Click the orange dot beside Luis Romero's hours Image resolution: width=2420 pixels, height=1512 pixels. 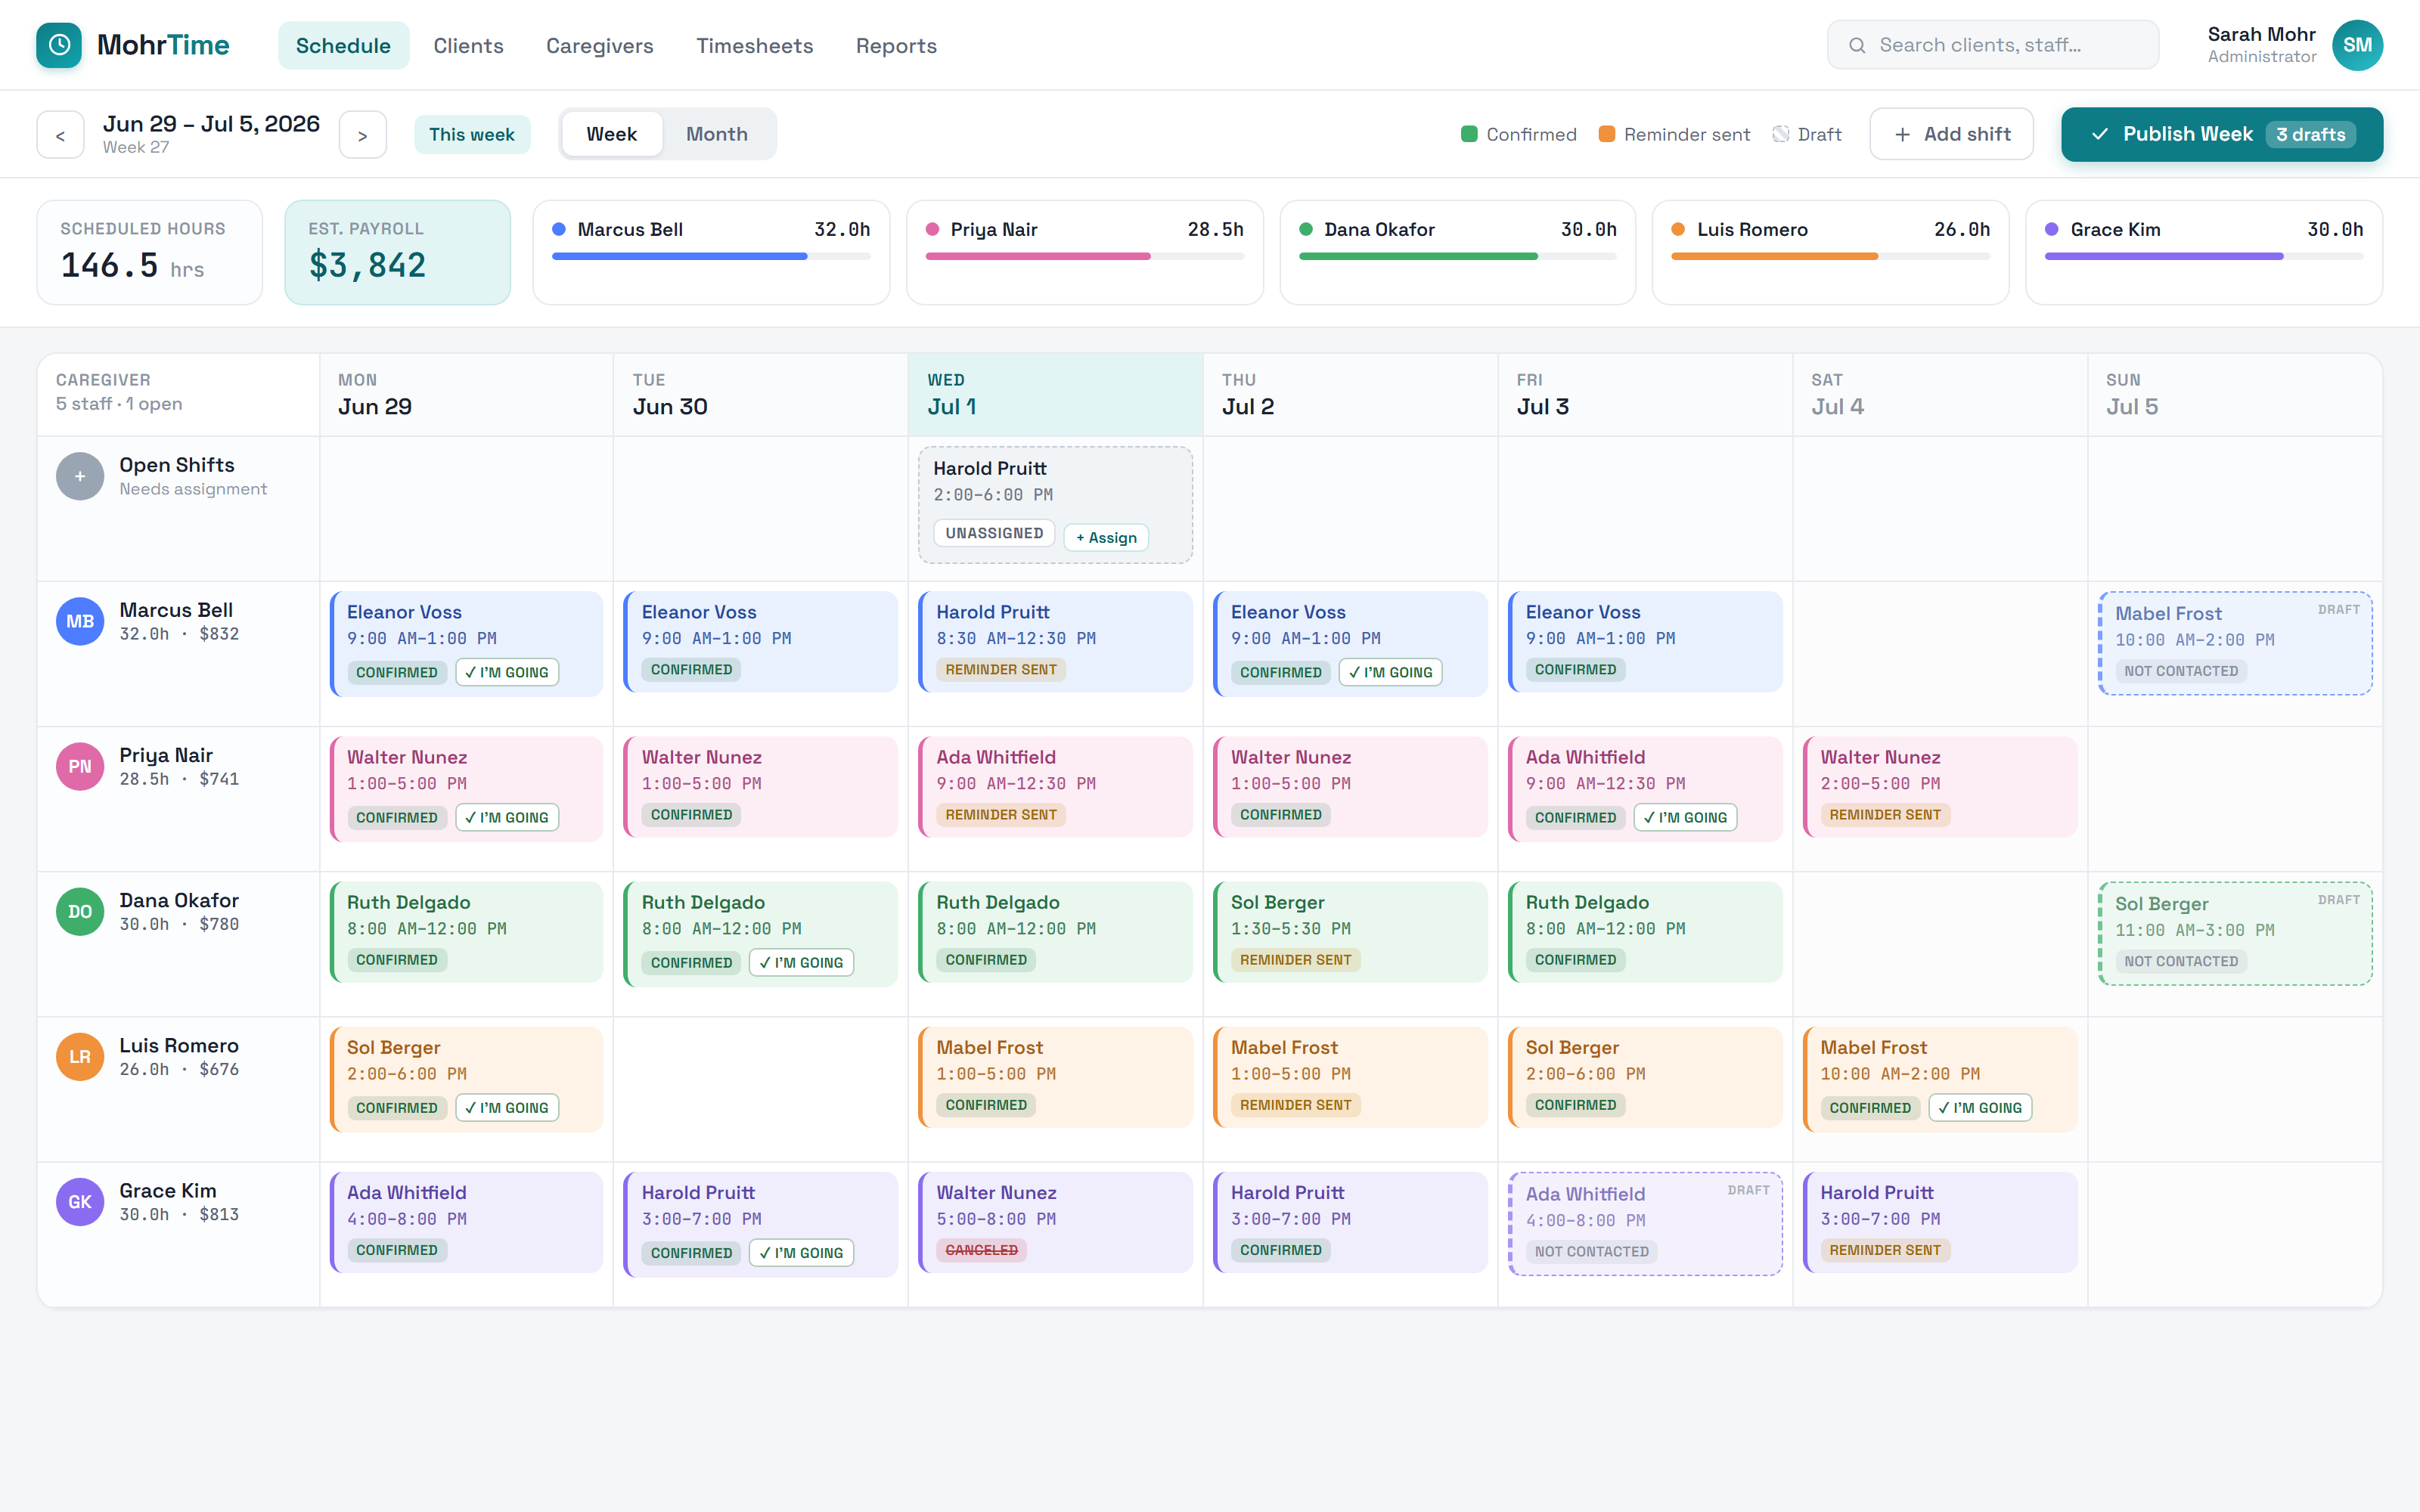point(1678,229)
